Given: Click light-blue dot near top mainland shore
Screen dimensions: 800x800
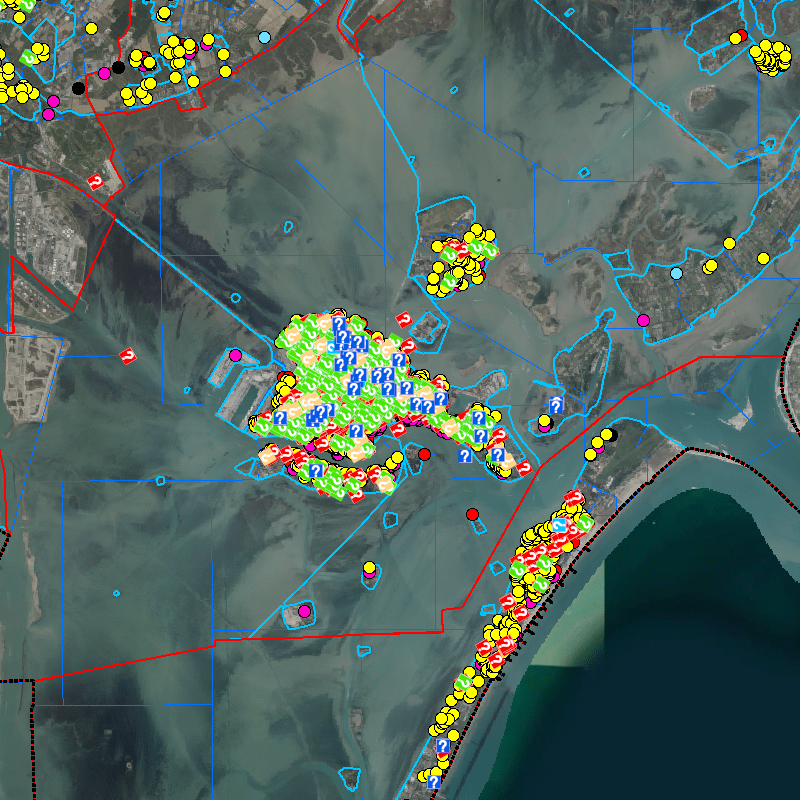Looking at the screenshot, I should click(264, 37).
